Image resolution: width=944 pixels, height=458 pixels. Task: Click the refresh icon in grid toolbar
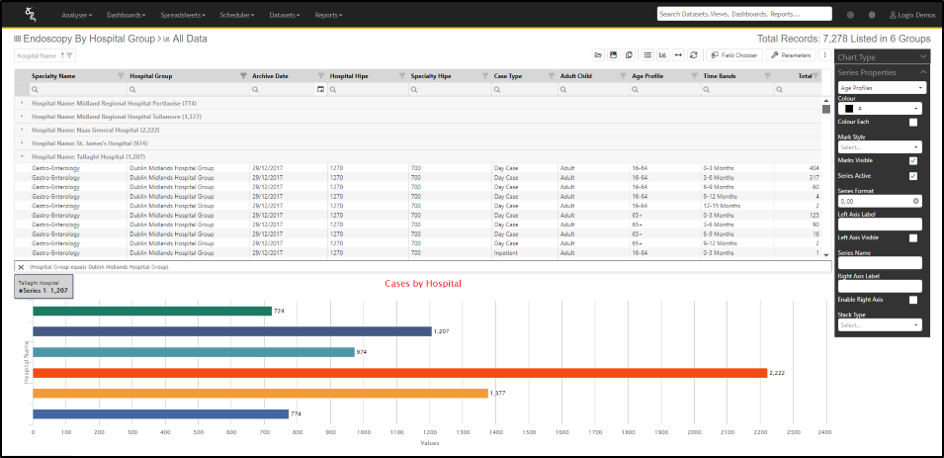(693, 55)
